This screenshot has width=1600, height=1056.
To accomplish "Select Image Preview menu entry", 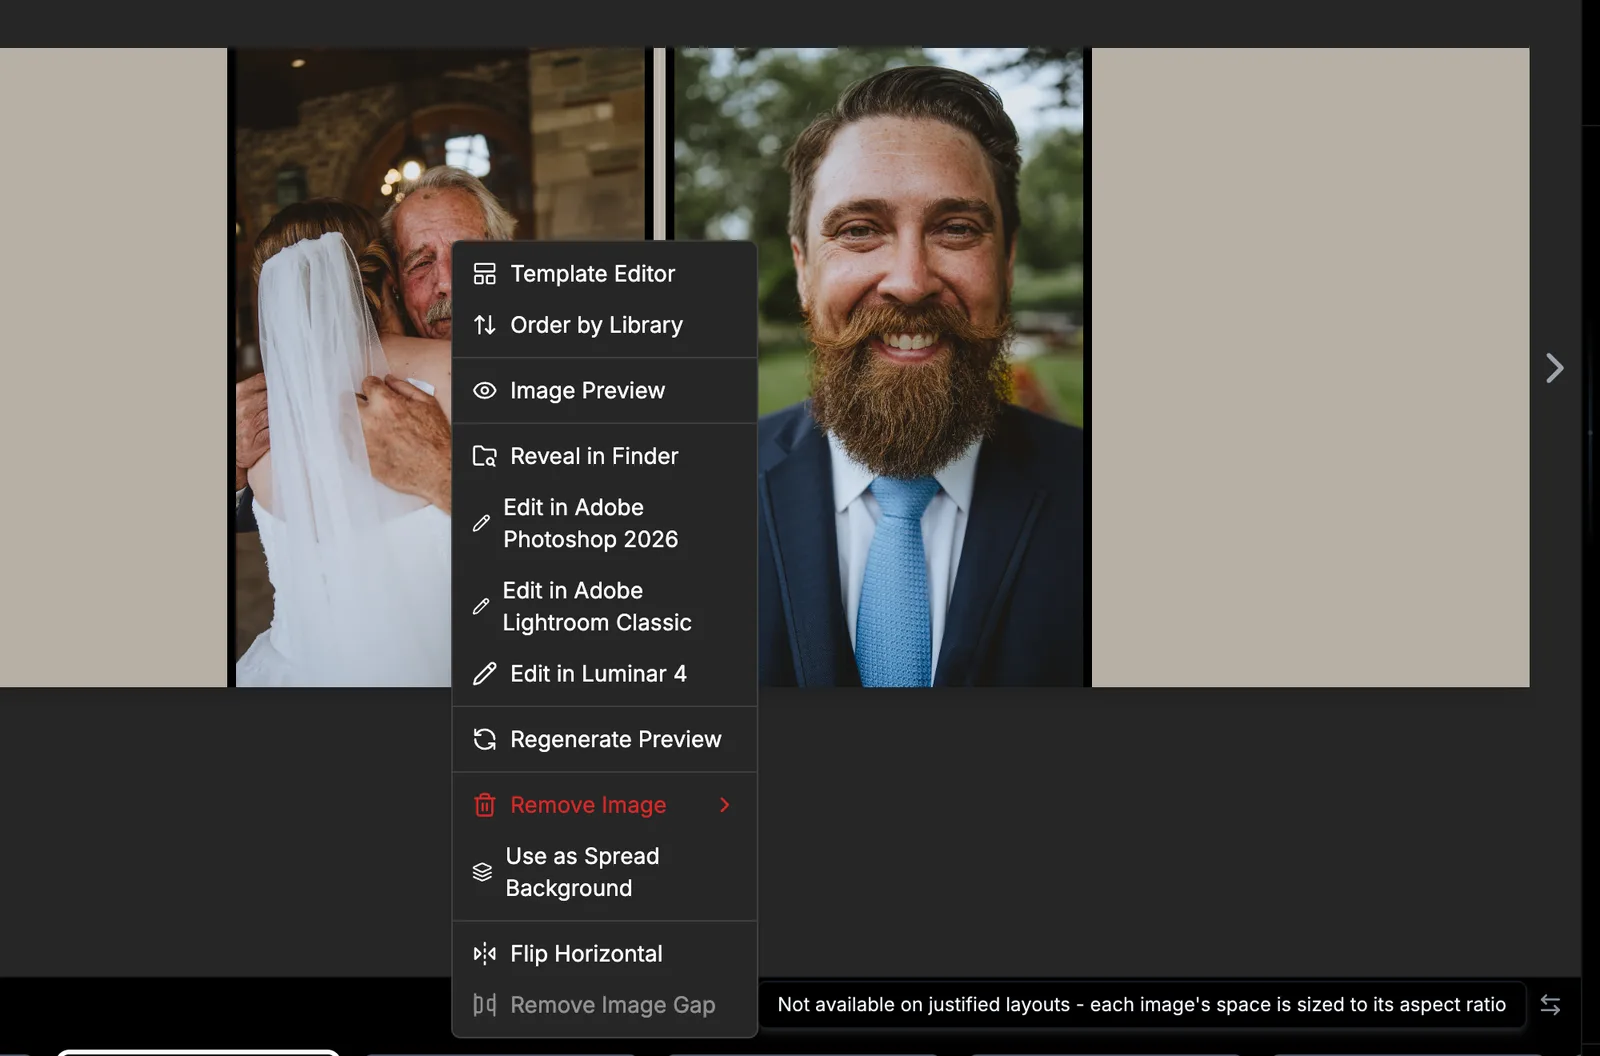I will click(604, 390).
